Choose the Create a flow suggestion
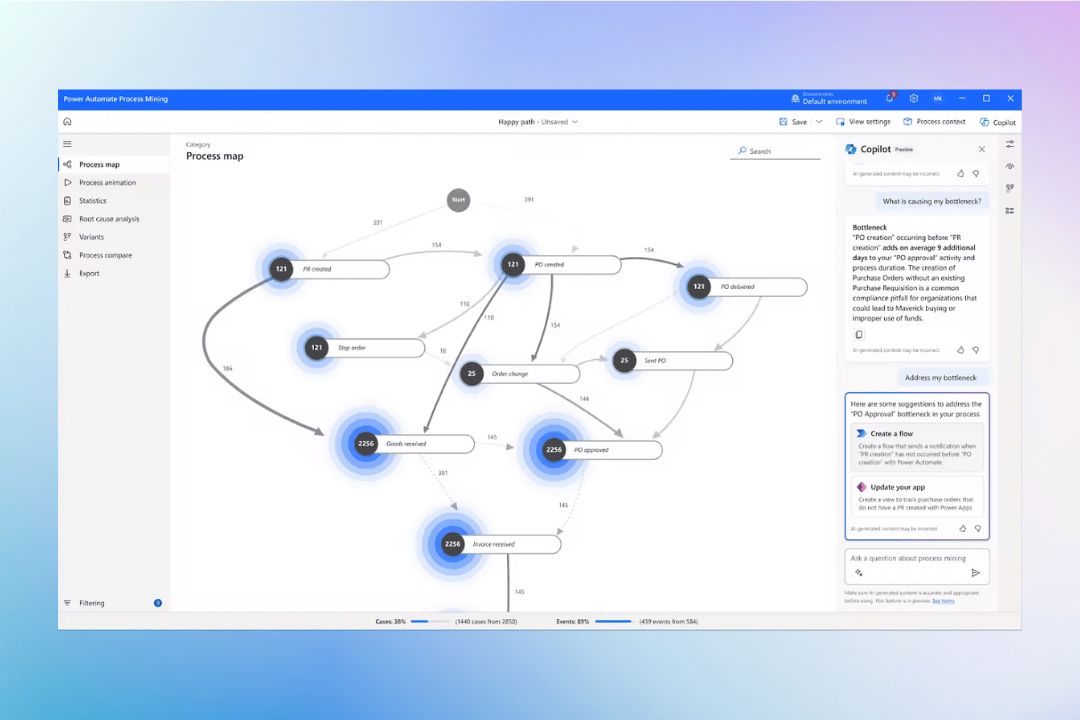The height and width of the screenshot is (720, 1080). (x=917, y=447)
